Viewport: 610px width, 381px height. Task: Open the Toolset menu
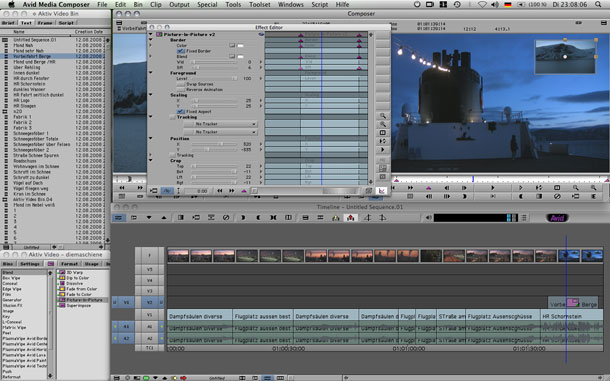(x=259, y=4)
